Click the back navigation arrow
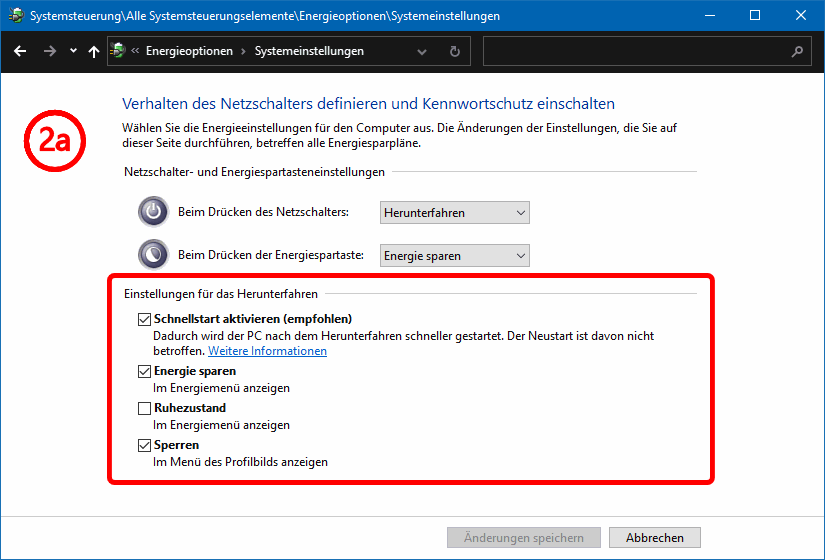This screenshot has width=825, height=560. [x=20, y=51]
